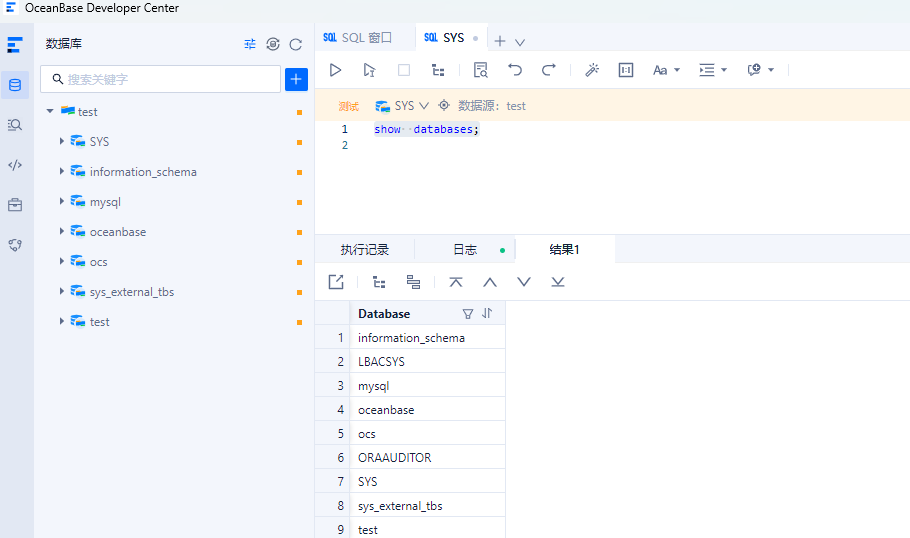Click the result tree view icon
The image size is (910, 538).
pos(379,282)
